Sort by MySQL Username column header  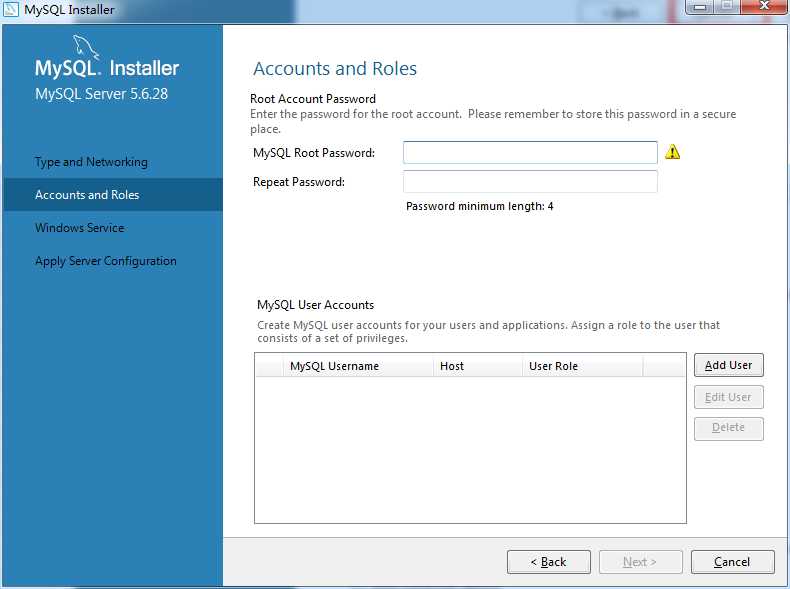pyautogui.click(x=358, y=366)
